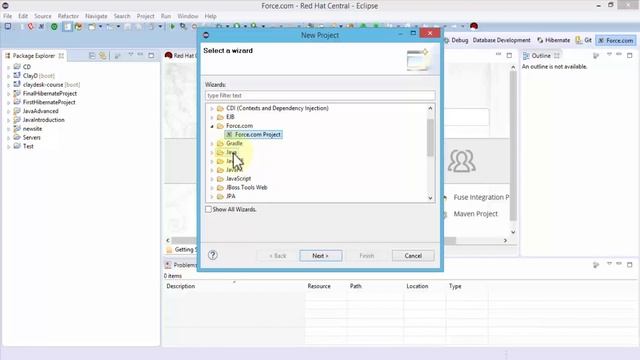Expand the Servers project node

[9, 138]
